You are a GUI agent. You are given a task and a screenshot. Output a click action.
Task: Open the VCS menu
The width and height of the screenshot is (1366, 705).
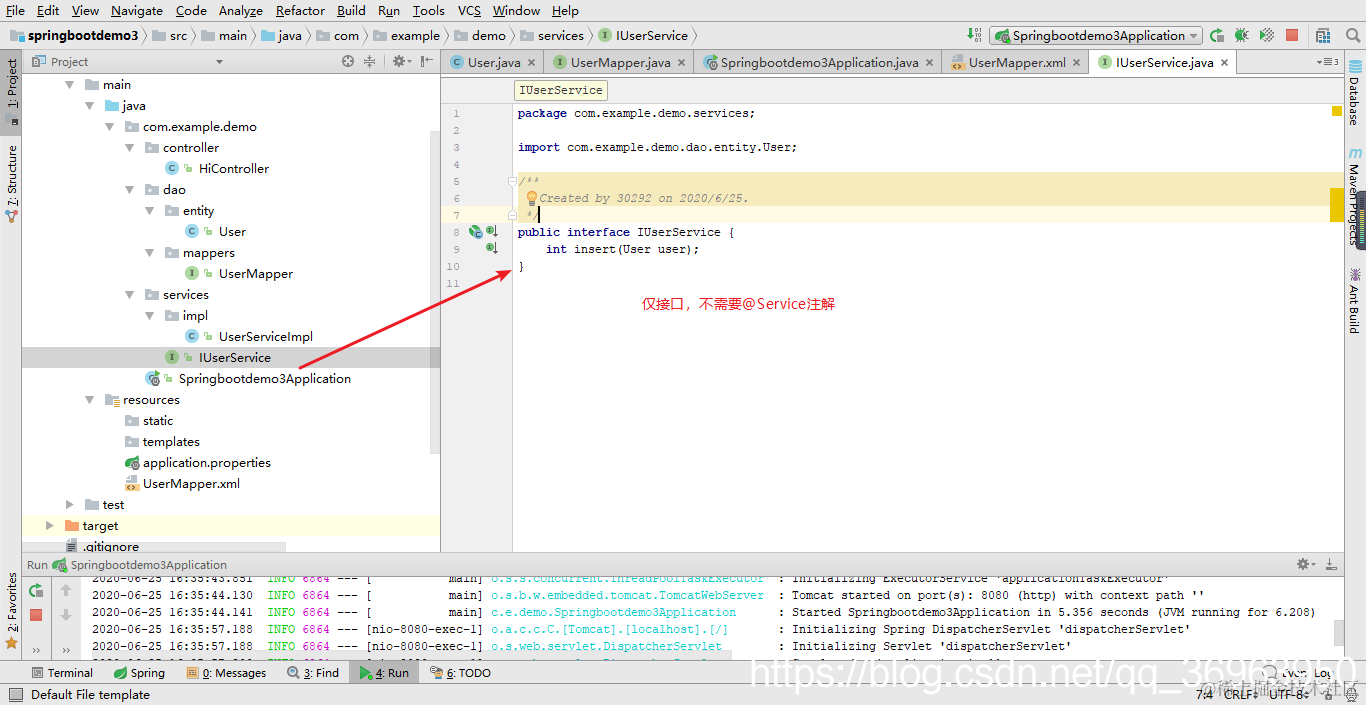469,10
